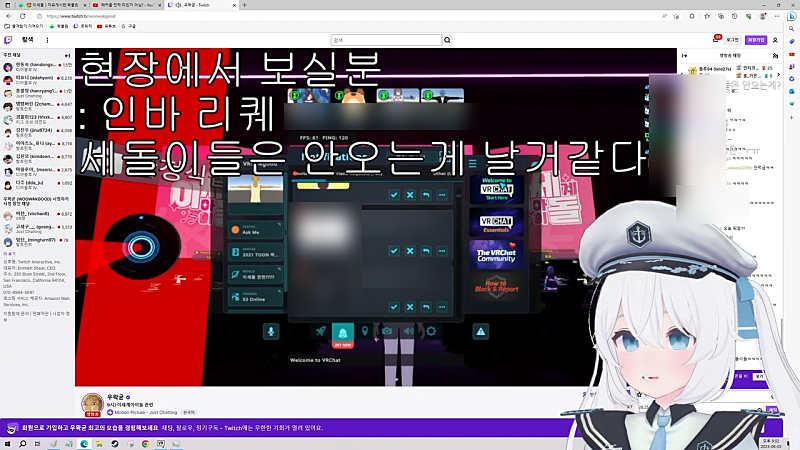Open more options for the first invitation
The width and height of the screenshot is (800, 450).
[x=442, y=195]
